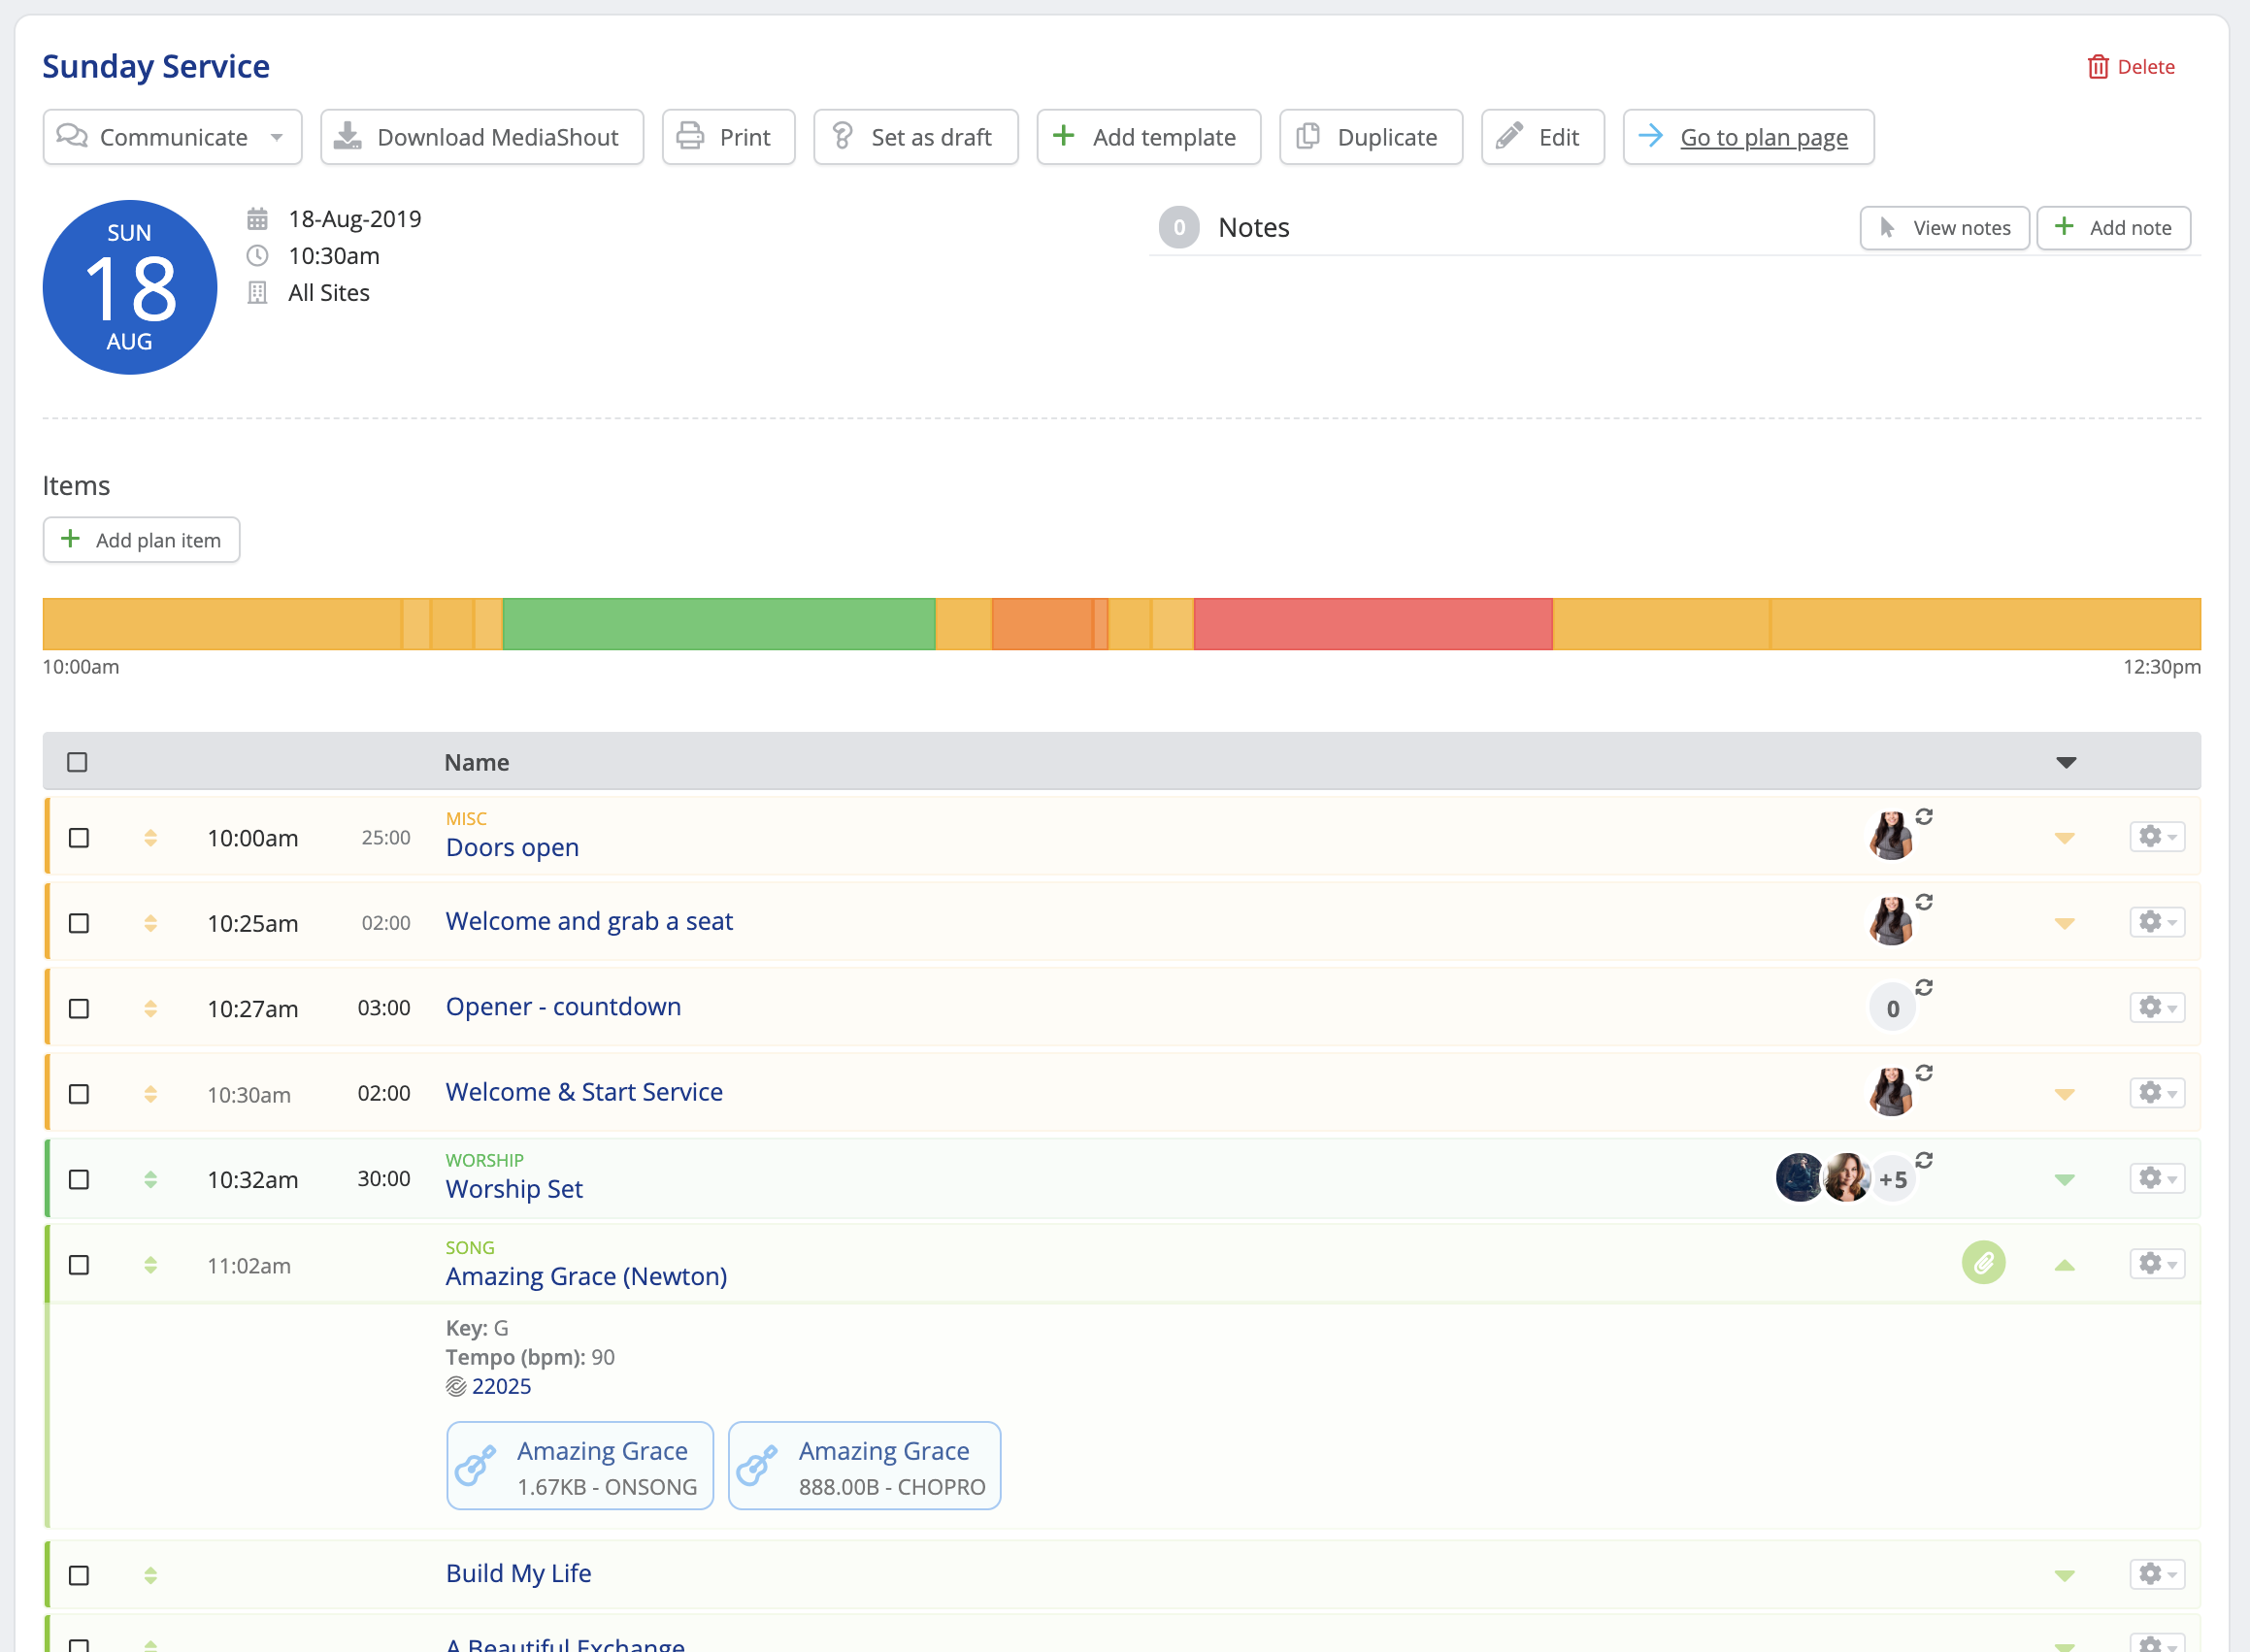Expand the Build My Life row

[2064, 1575]
